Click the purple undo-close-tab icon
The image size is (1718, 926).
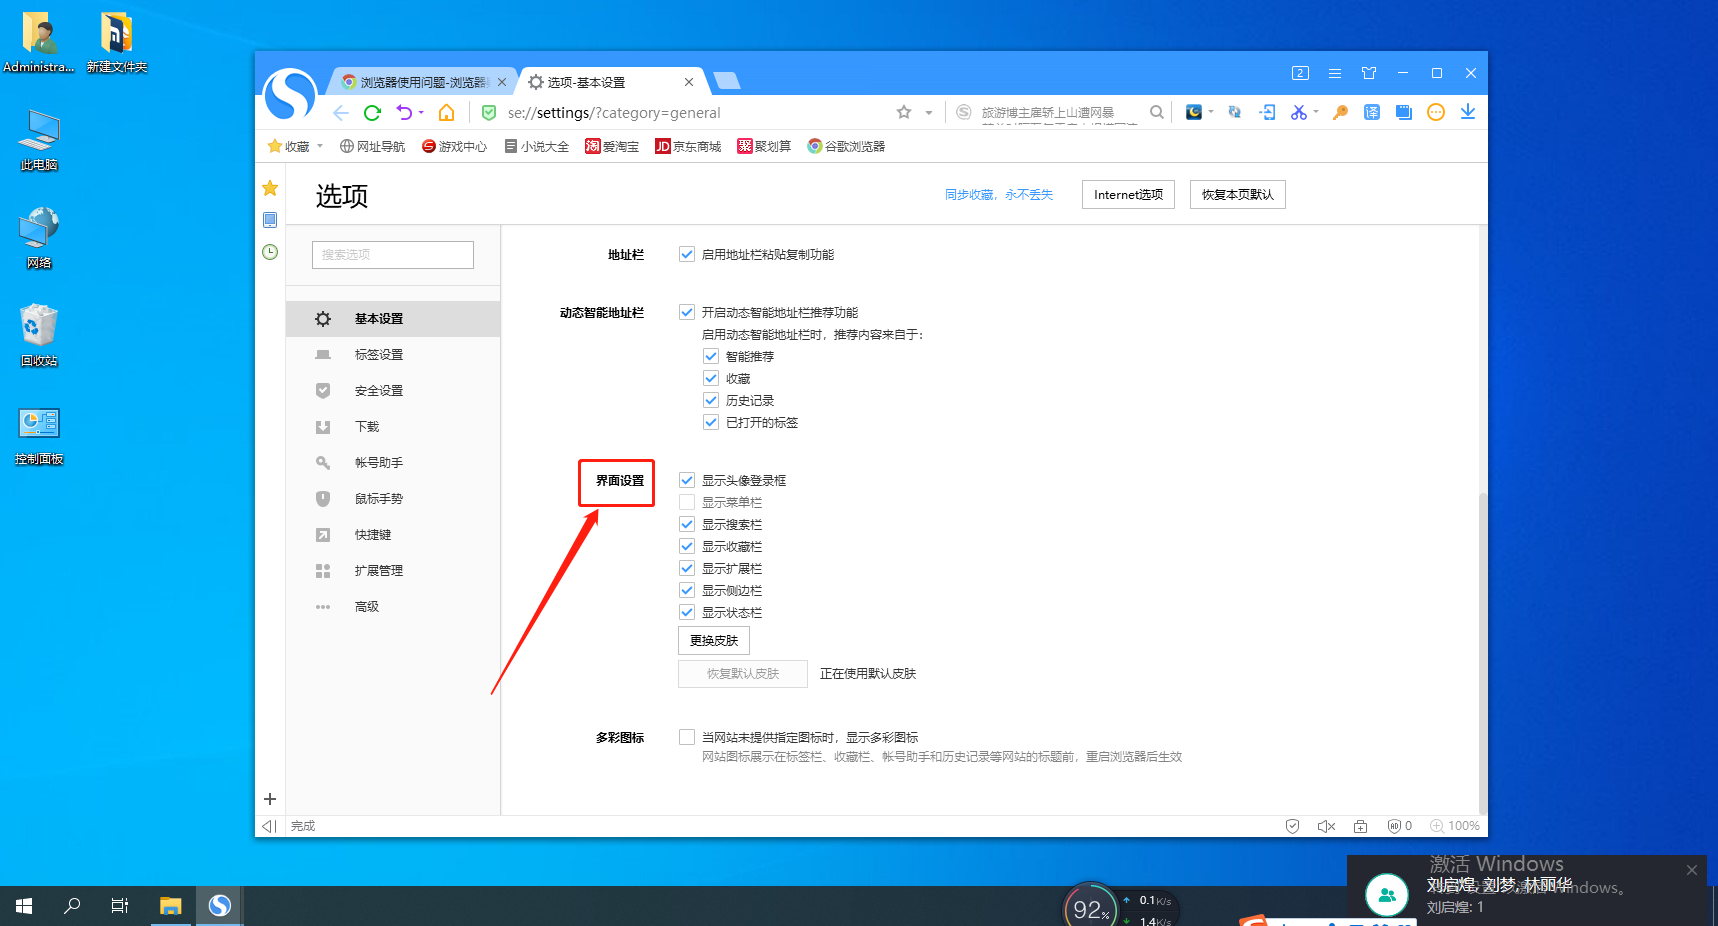coord(404,112)
